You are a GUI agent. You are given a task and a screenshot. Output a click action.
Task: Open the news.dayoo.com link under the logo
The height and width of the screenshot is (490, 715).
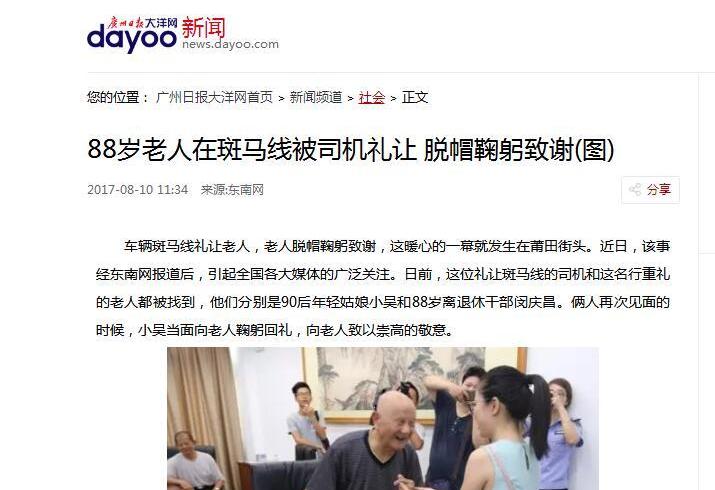[230, 44]
